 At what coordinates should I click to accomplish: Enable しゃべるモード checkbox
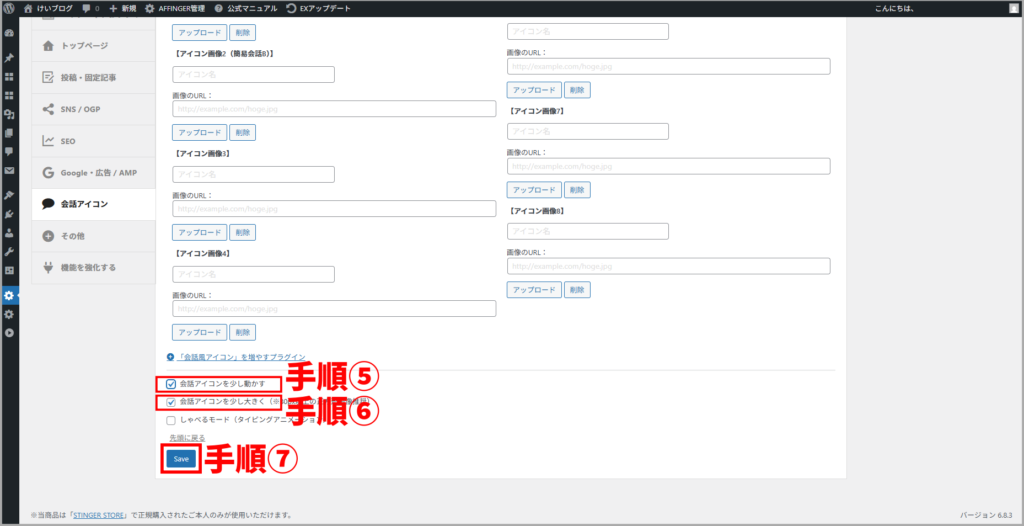click(171, 420)
